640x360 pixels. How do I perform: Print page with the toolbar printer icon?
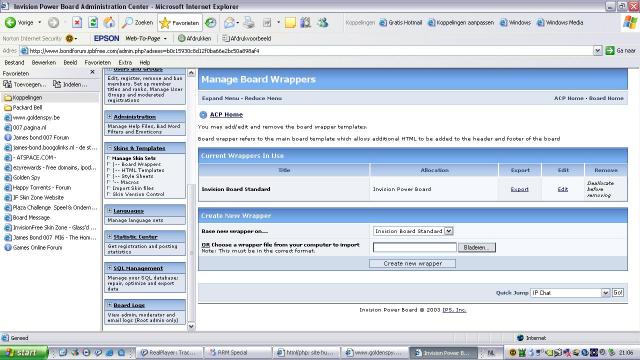[249, 23]
